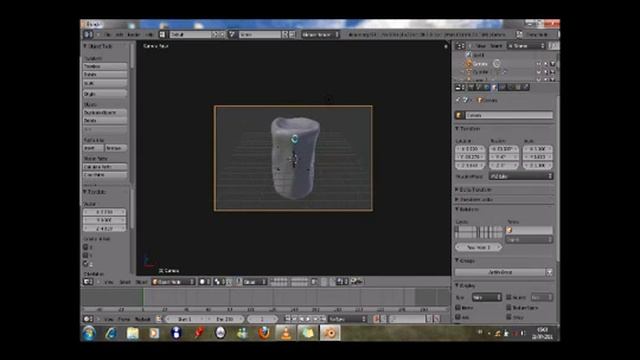Open the Select menu in 3D header

[125, 282]
